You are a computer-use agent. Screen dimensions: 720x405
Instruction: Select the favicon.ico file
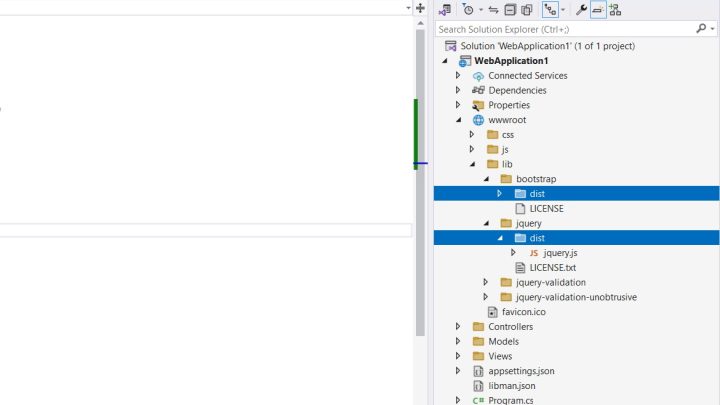(523, 312)
